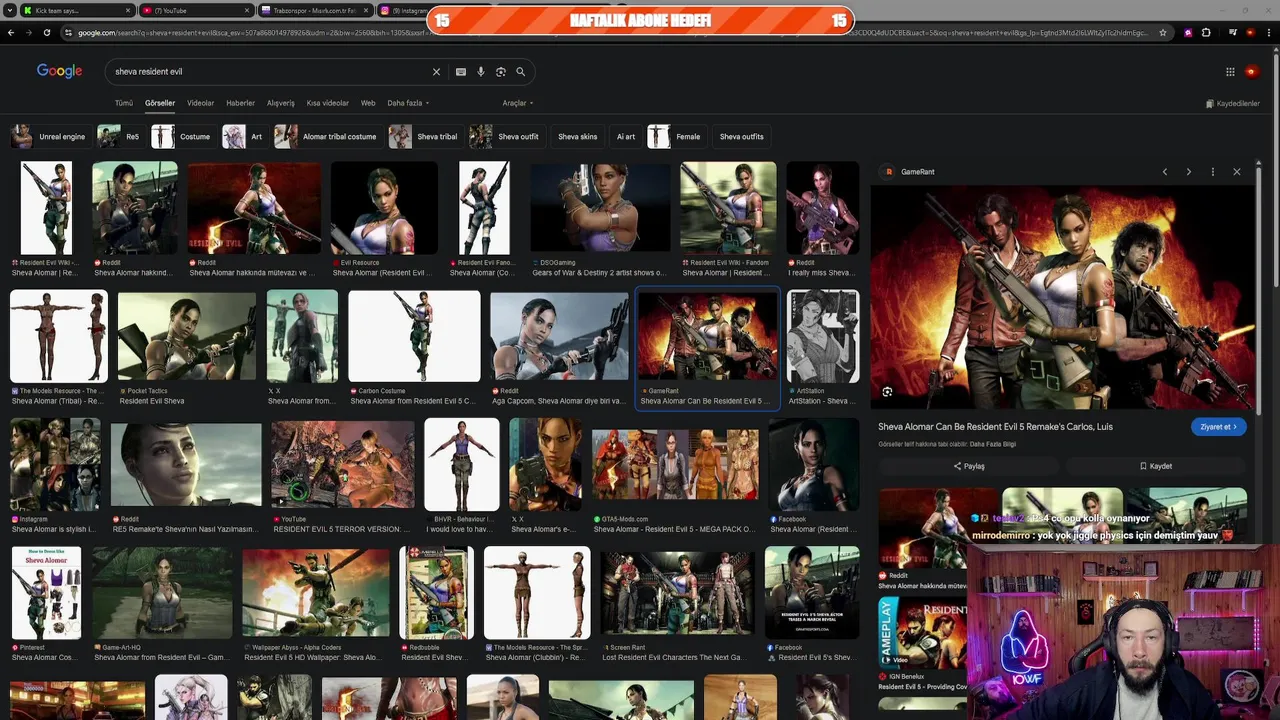Open the Google apps grid
The height and width of the screenshot is (720, 1280).
[1230, 71]
